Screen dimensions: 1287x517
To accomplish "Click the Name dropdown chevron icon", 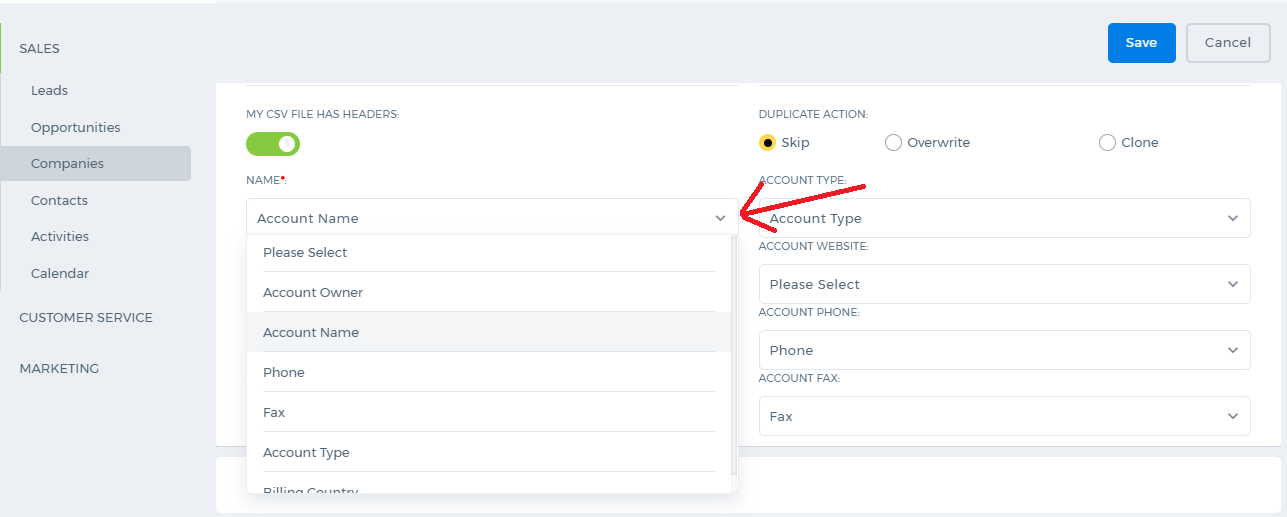I will [720, 218].
